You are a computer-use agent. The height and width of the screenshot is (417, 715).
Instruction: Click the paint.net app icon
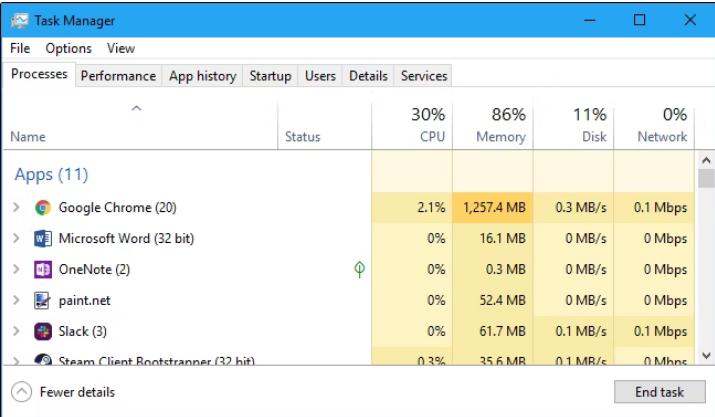point(42,301)
